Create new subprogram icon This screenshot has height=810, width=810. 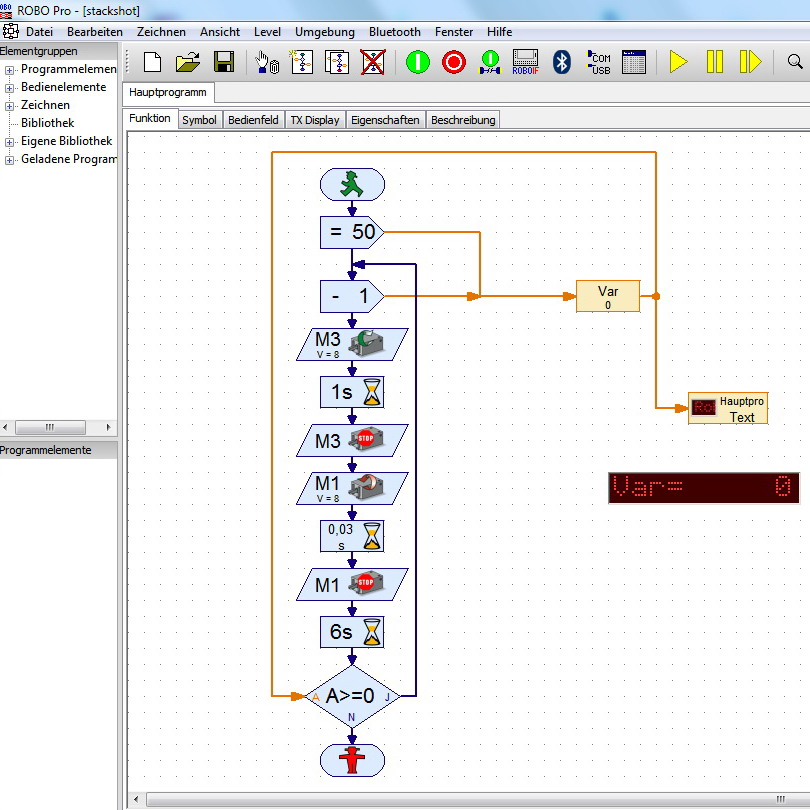[302, 63]
